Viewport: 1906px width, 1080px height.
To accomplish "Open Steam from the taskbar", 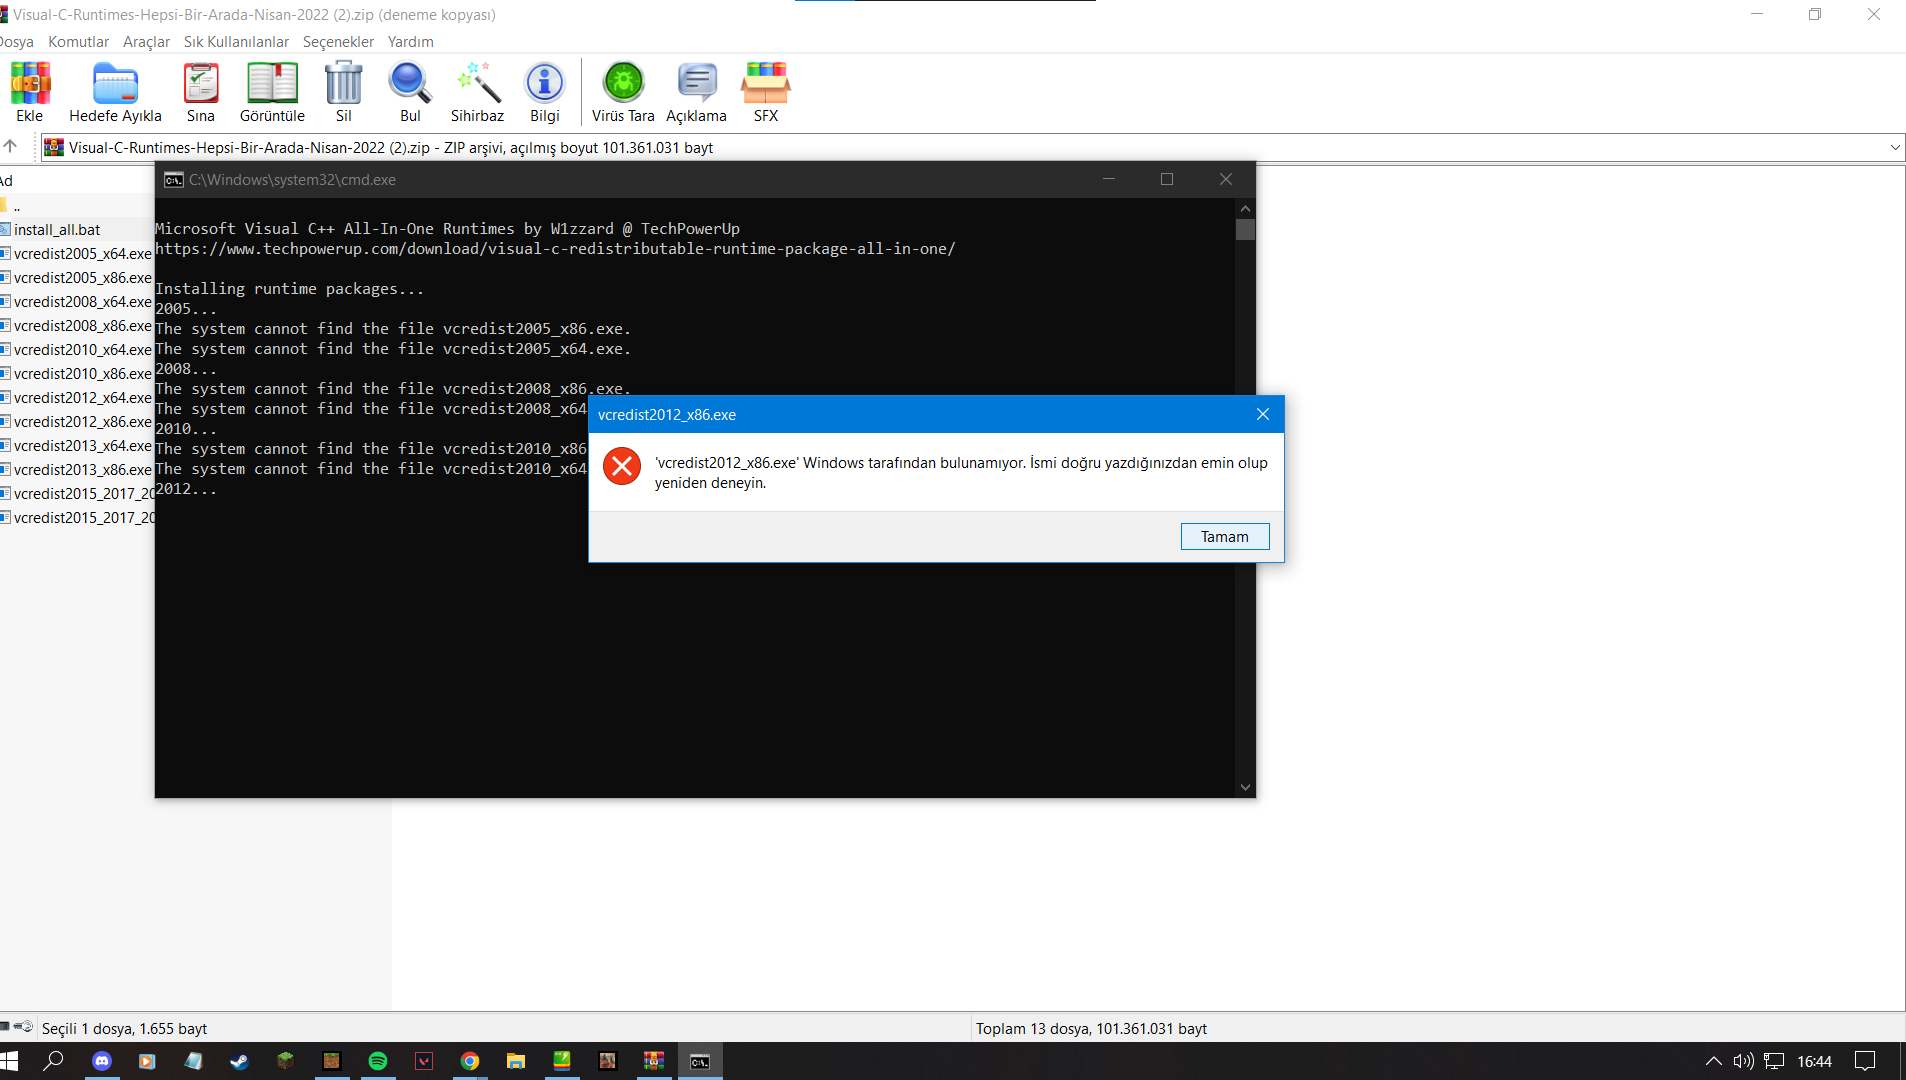I will click(x=240, y=1061).
